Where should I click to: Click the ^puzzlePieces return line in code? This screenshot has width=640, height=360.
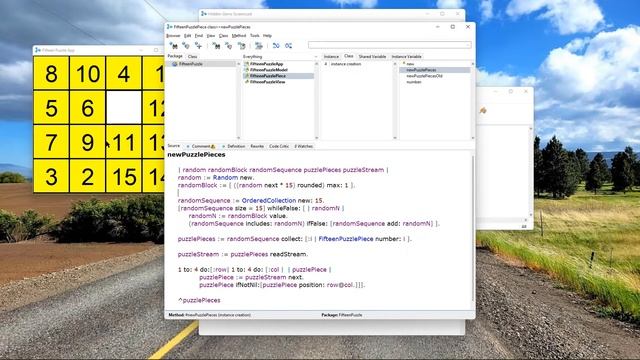(199, 300)
